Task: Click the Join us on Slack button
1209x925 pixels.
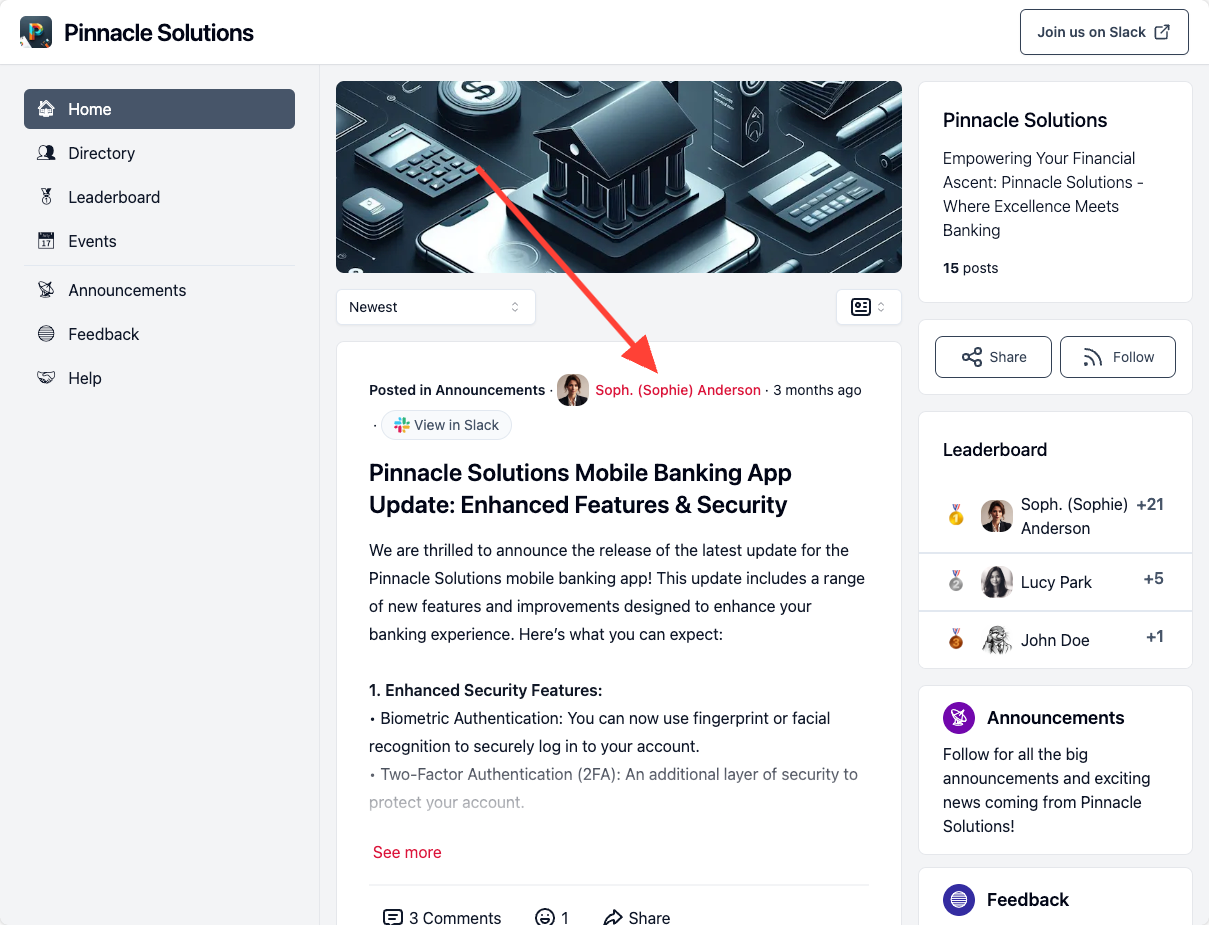Action: (x=1103, y=31)
